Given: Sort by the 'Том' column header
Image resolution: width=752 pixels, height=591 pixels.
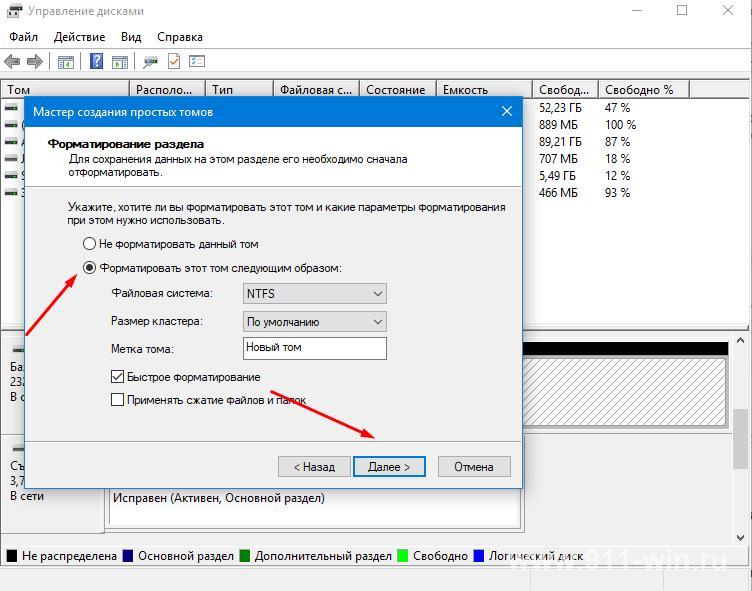Looking at the screenshot, I should coord(65,90).
